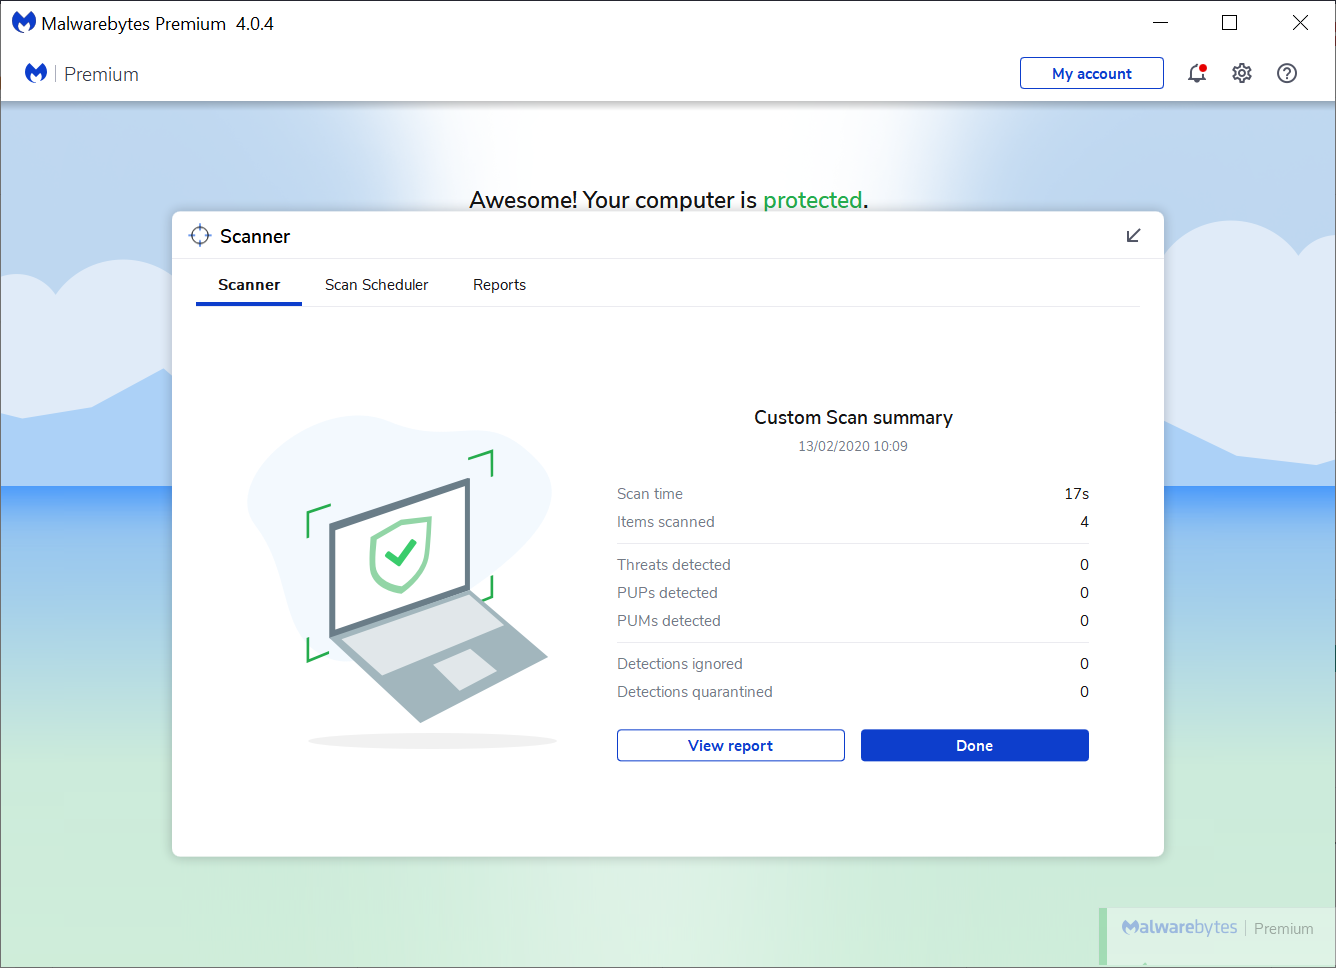
Task: Click the Done button
Action: click(x=975, y=745)
